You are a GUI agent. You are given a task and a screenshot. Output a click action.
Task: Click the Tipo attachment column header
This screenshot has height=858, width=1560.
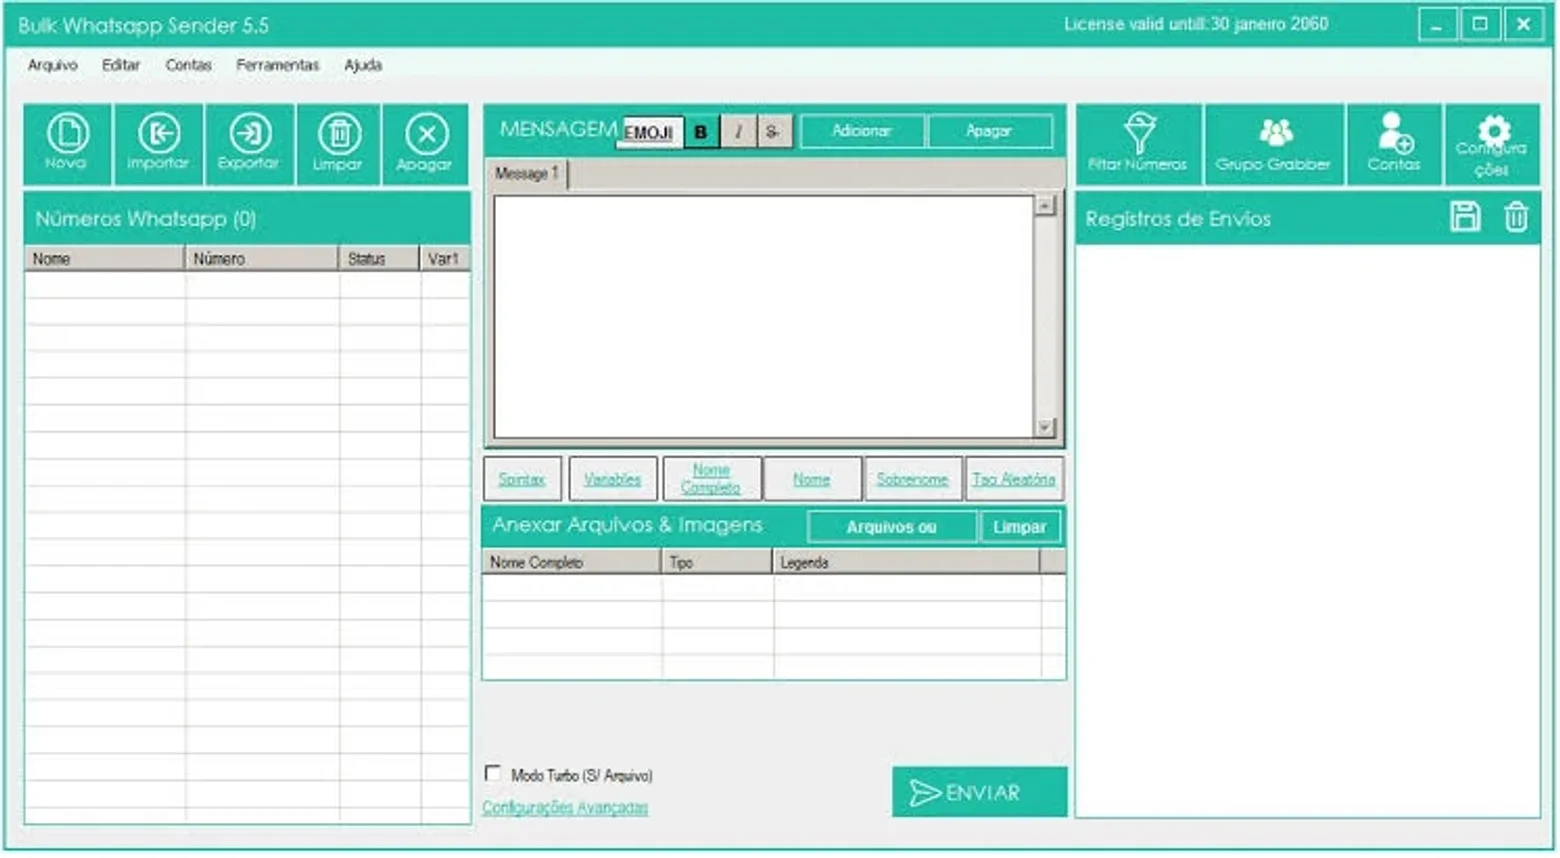[x=717, y=562]
